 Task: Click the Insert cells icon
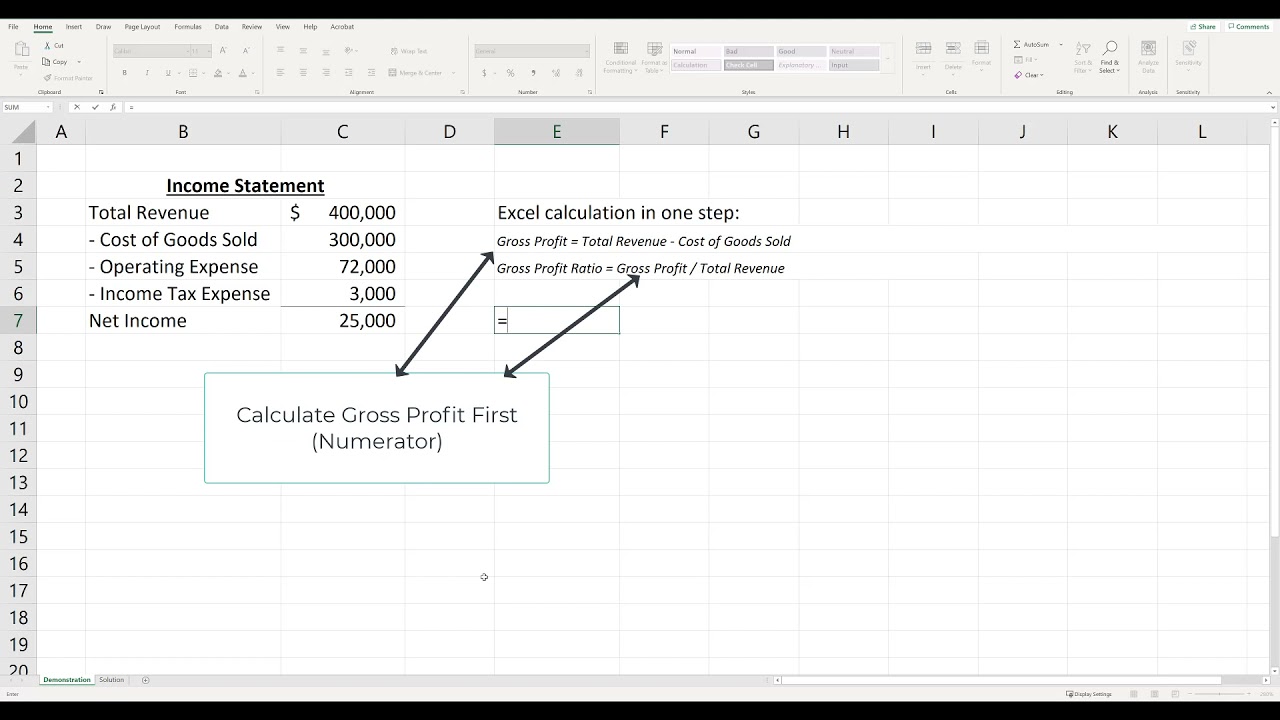[923, 48]
